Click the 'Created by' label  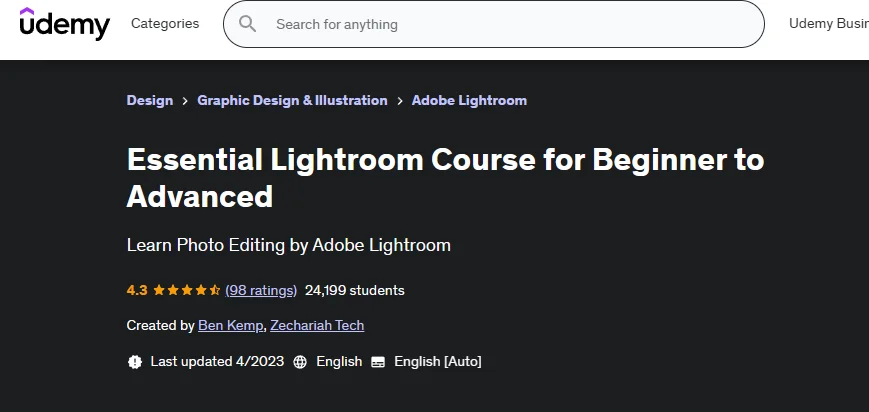point(160,325)
